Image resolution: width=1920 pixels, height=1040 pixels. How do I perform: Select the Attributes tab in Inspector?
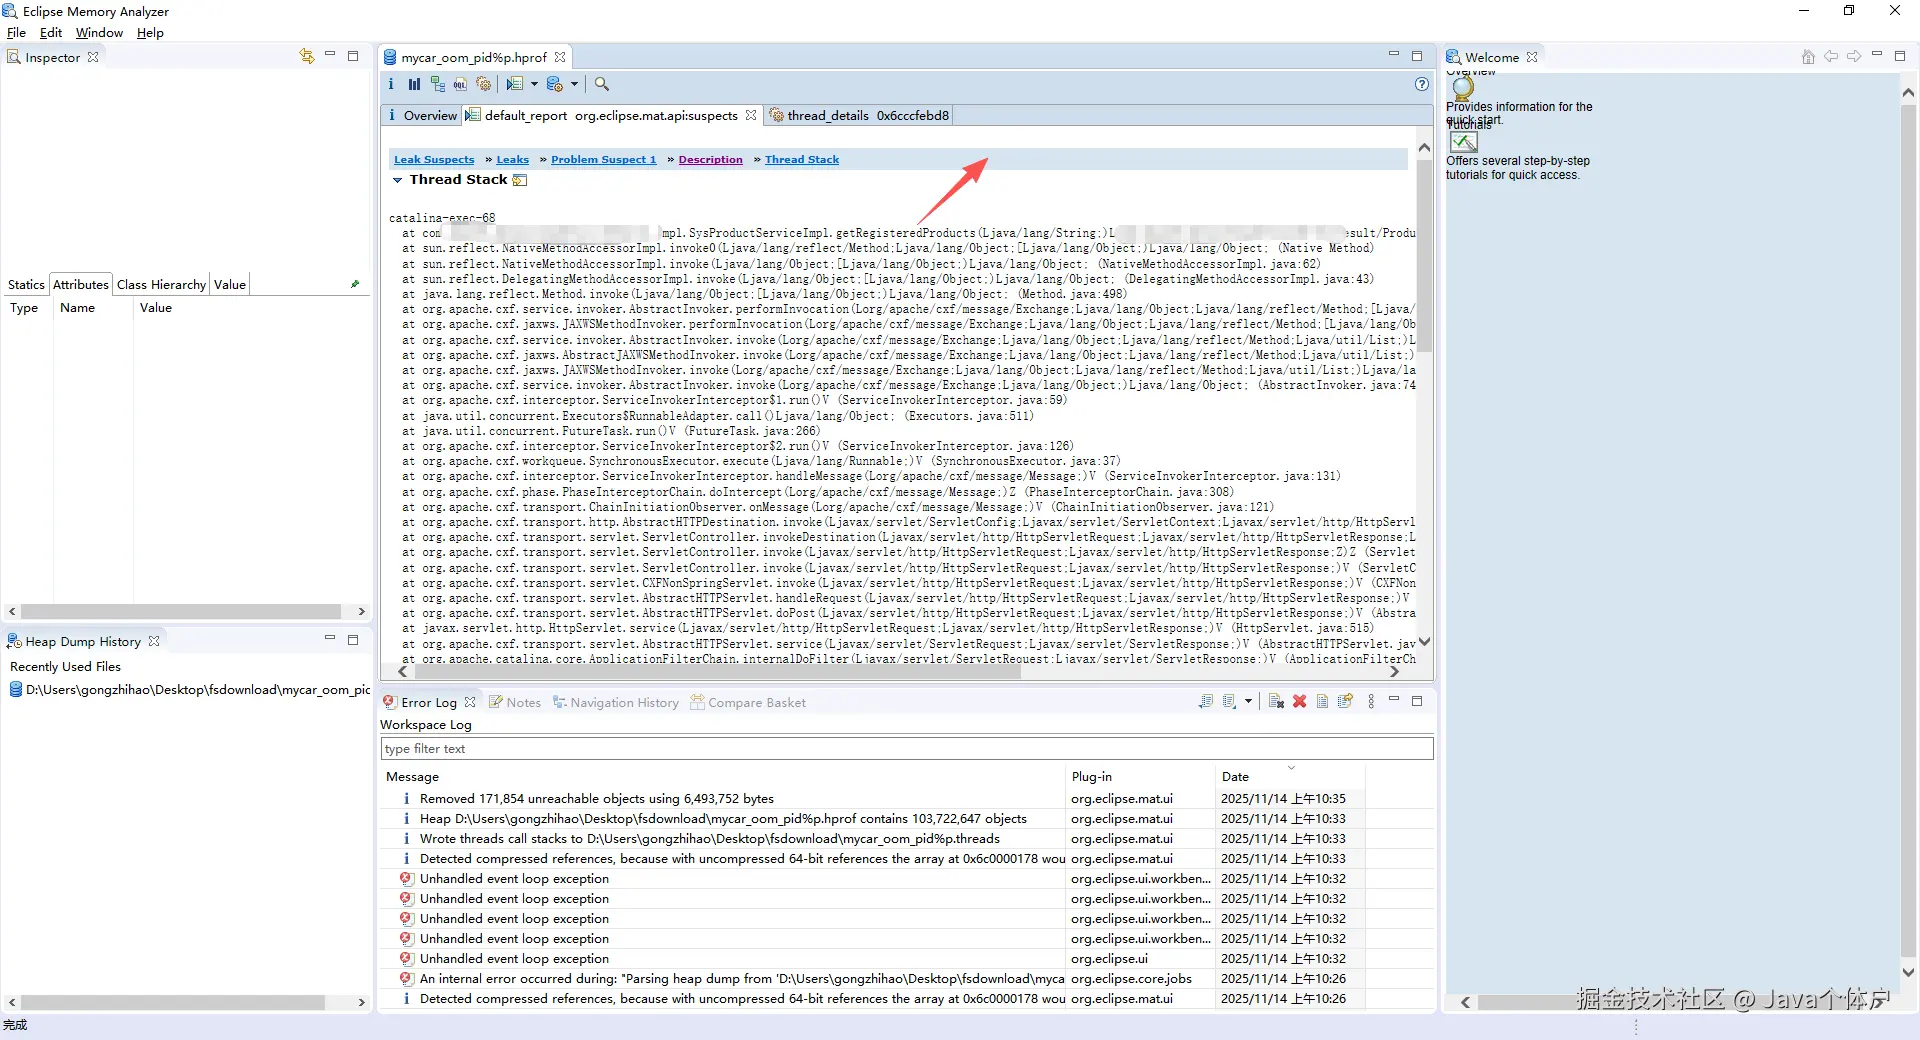(x=81, y=285)
